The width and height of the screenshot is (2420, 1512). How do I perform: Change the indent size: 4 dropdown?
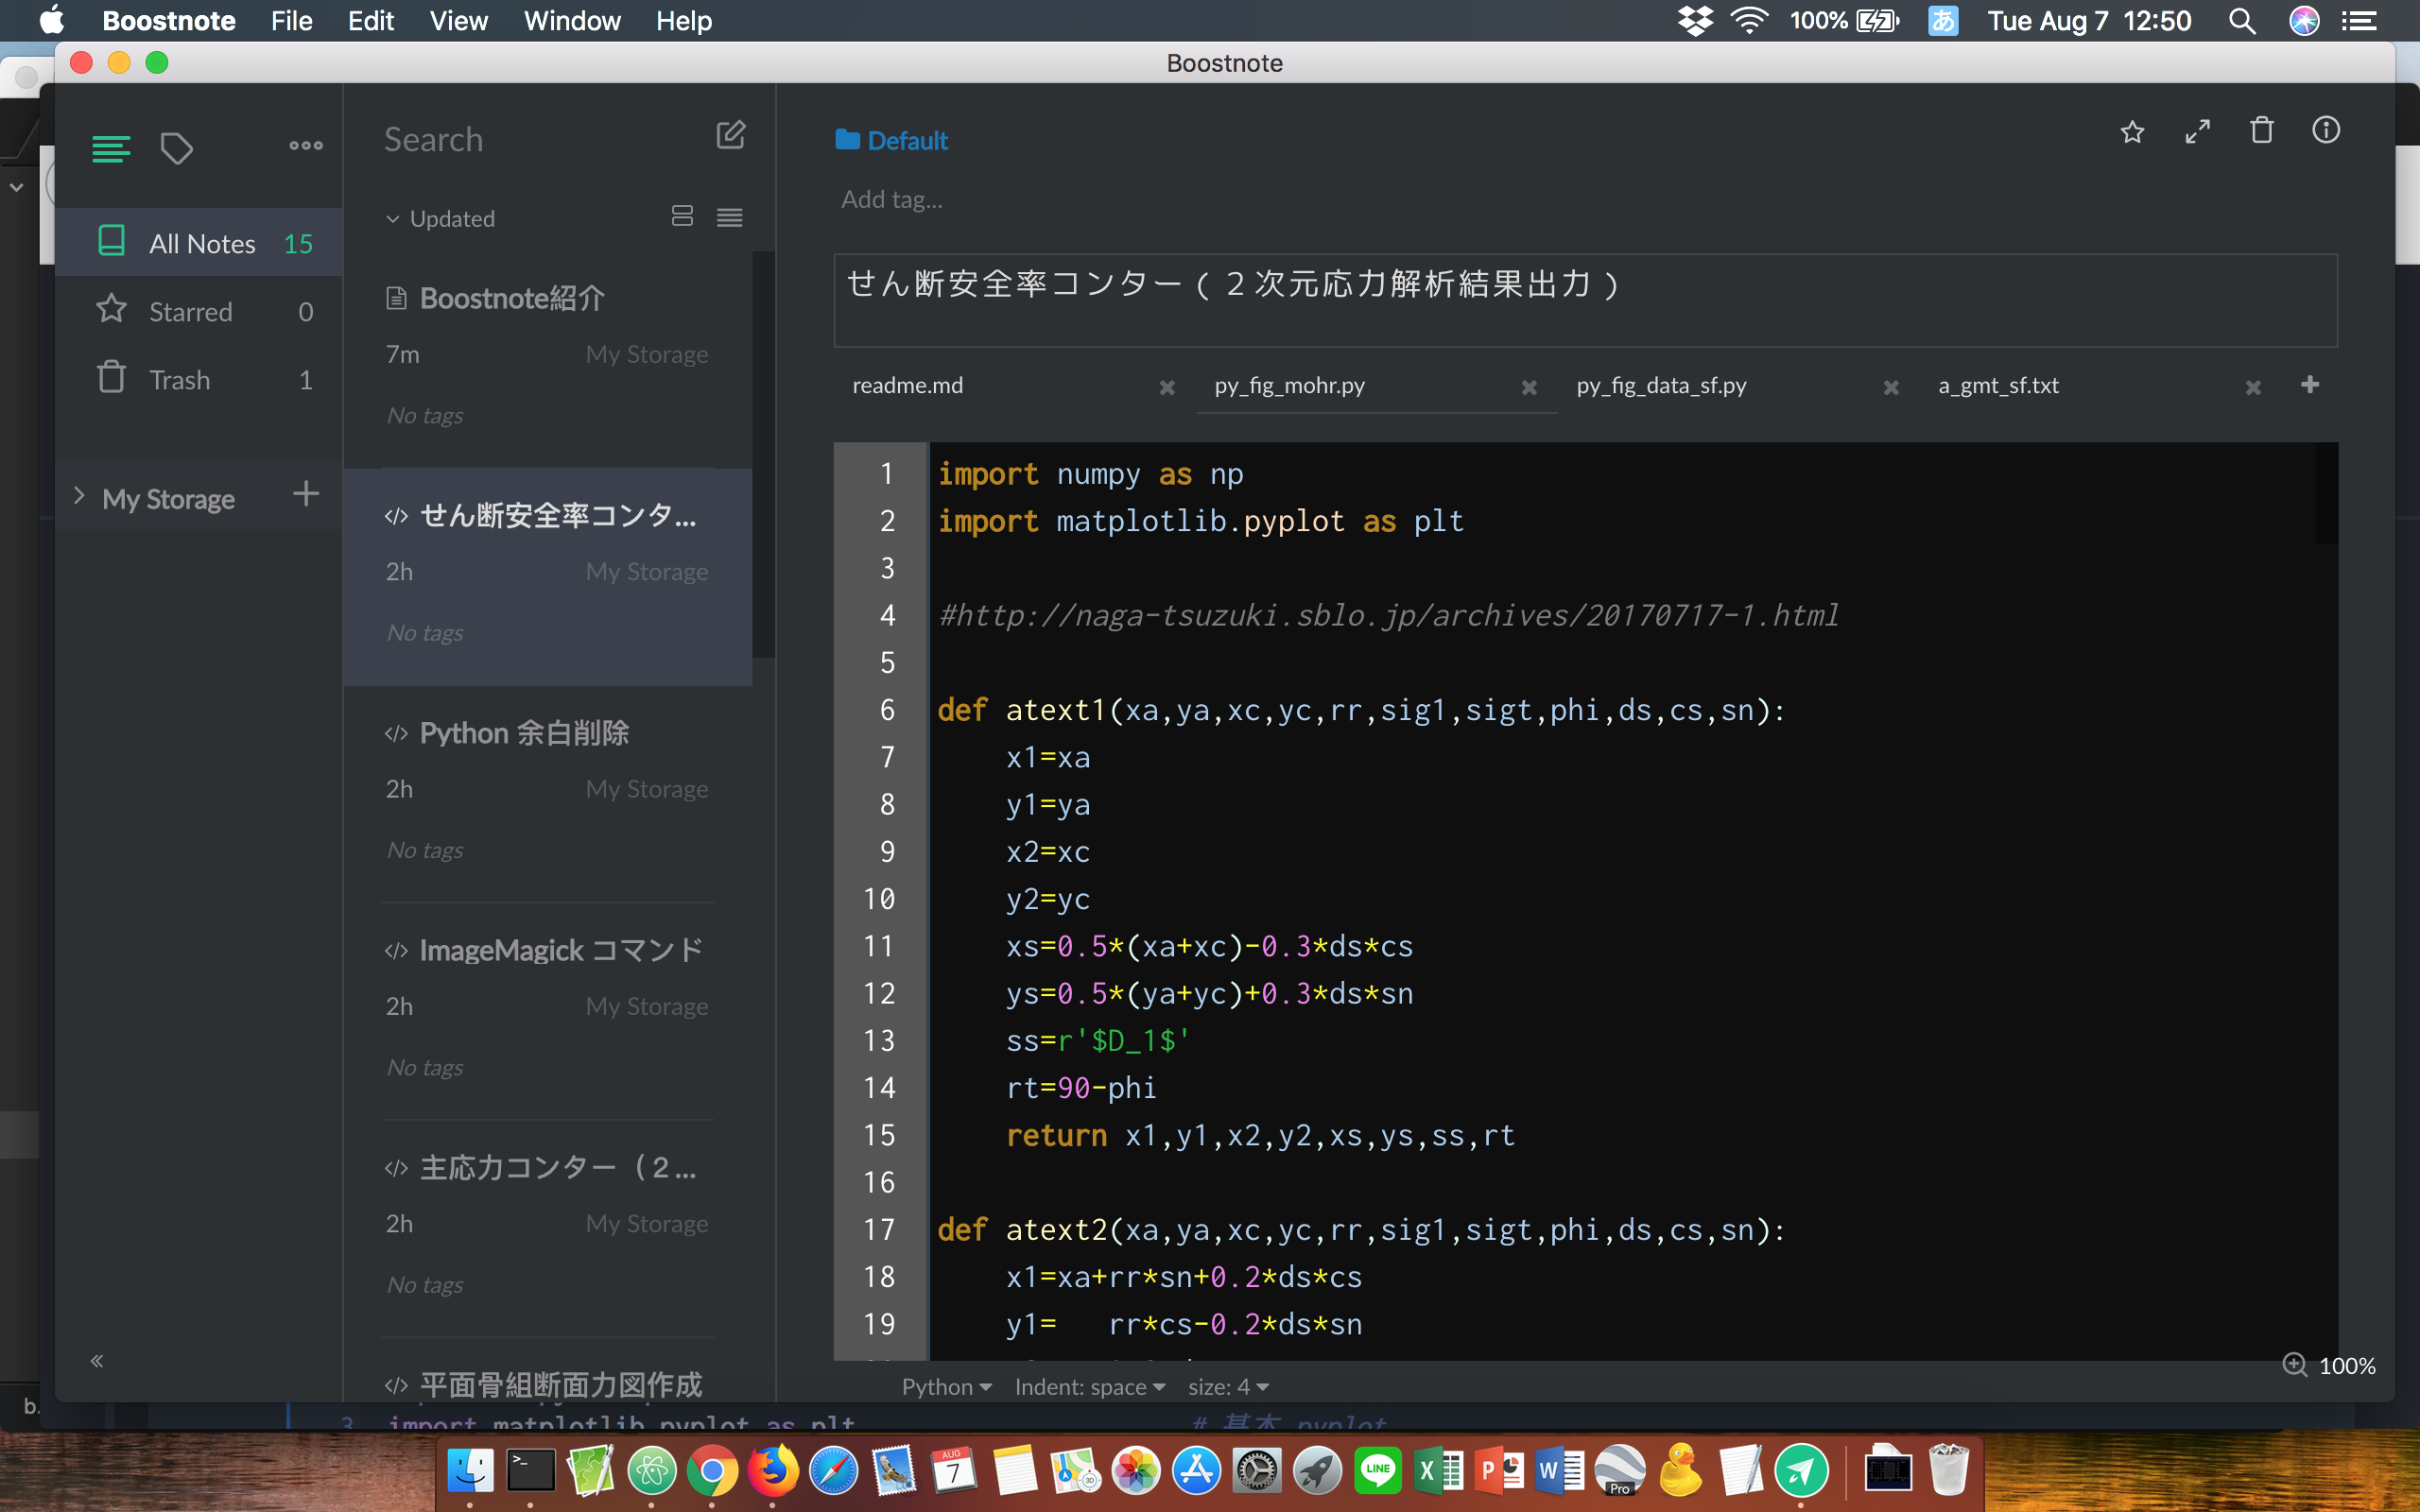pyautogui.click(x=1228, y=1386)
